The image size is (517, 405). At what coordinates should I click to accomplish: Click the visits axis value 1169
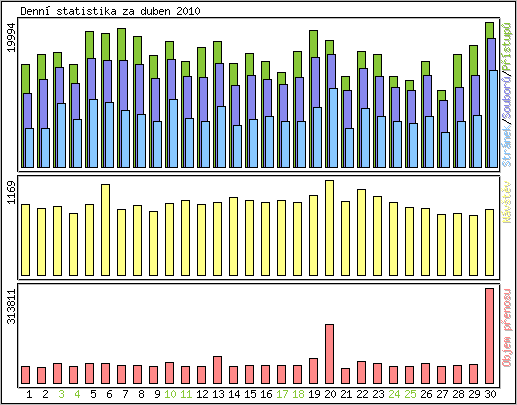(x=11, y=192)
